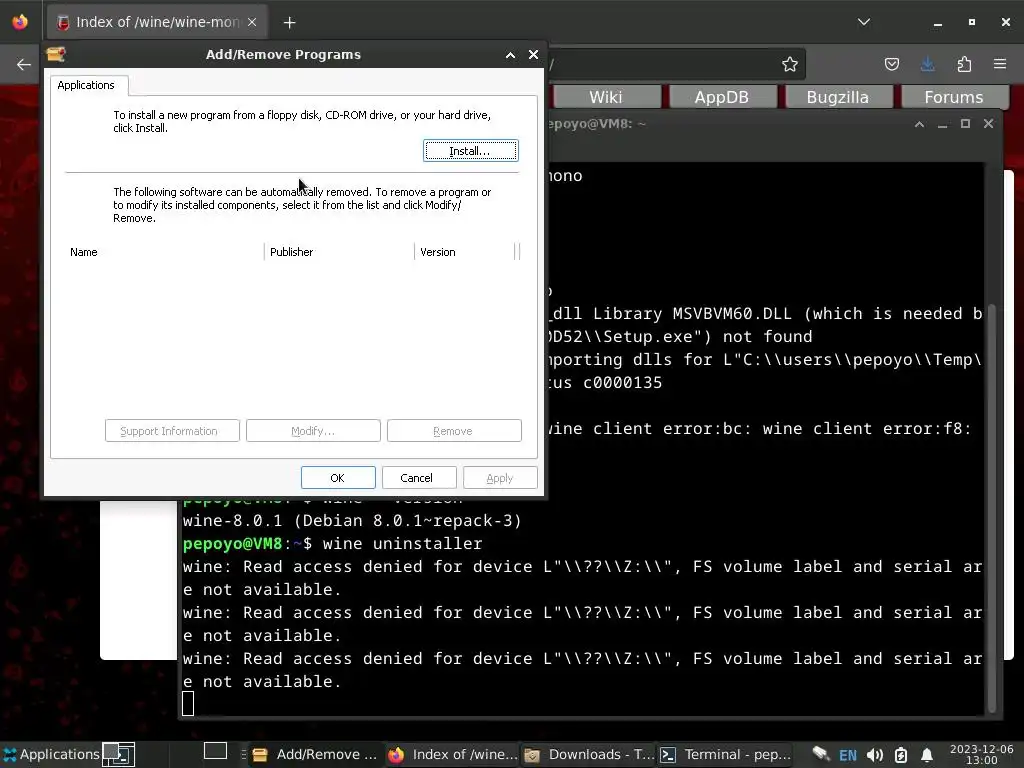Open the notifications bell icon
The image size is (1024, 768).
click(x=927, y=755)
